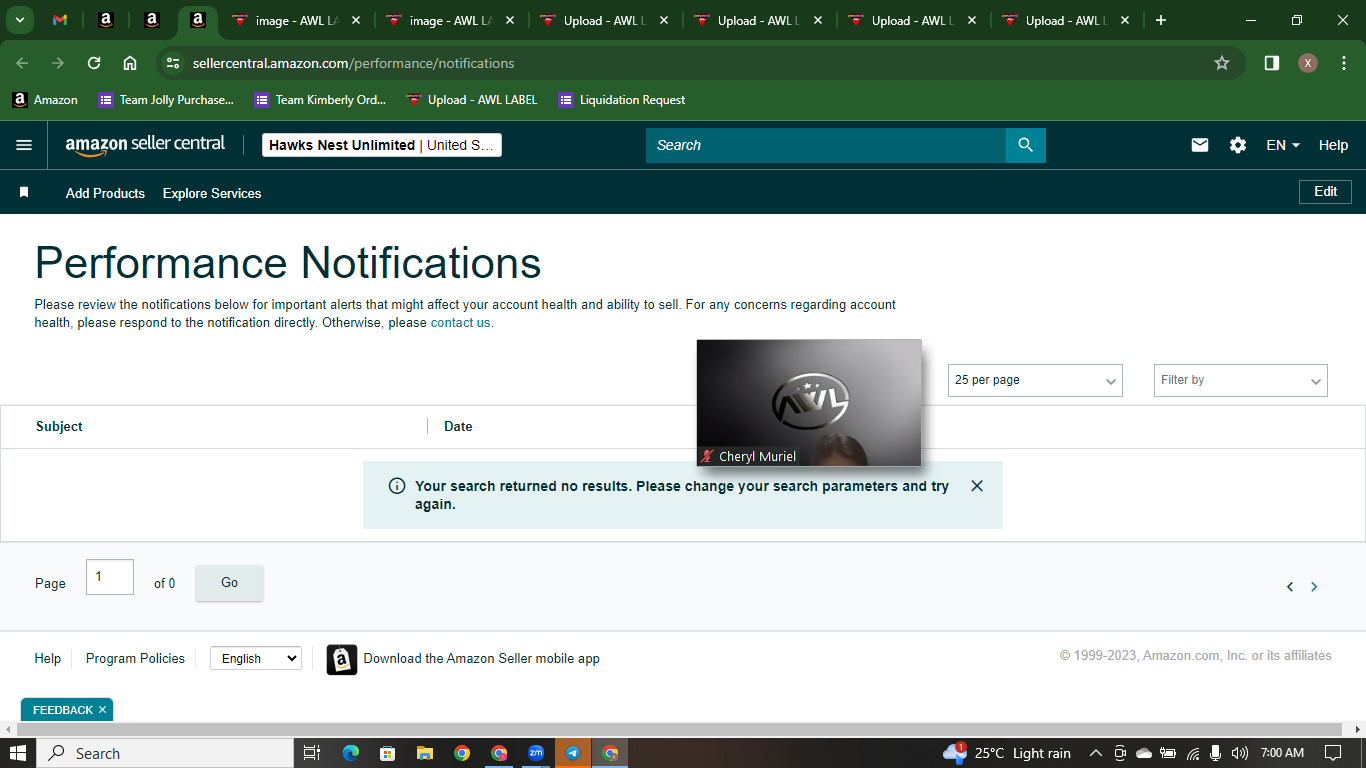Switch to Zoom on the taskbar
This screenshot has width=1366, height=768.
(536, 753)
